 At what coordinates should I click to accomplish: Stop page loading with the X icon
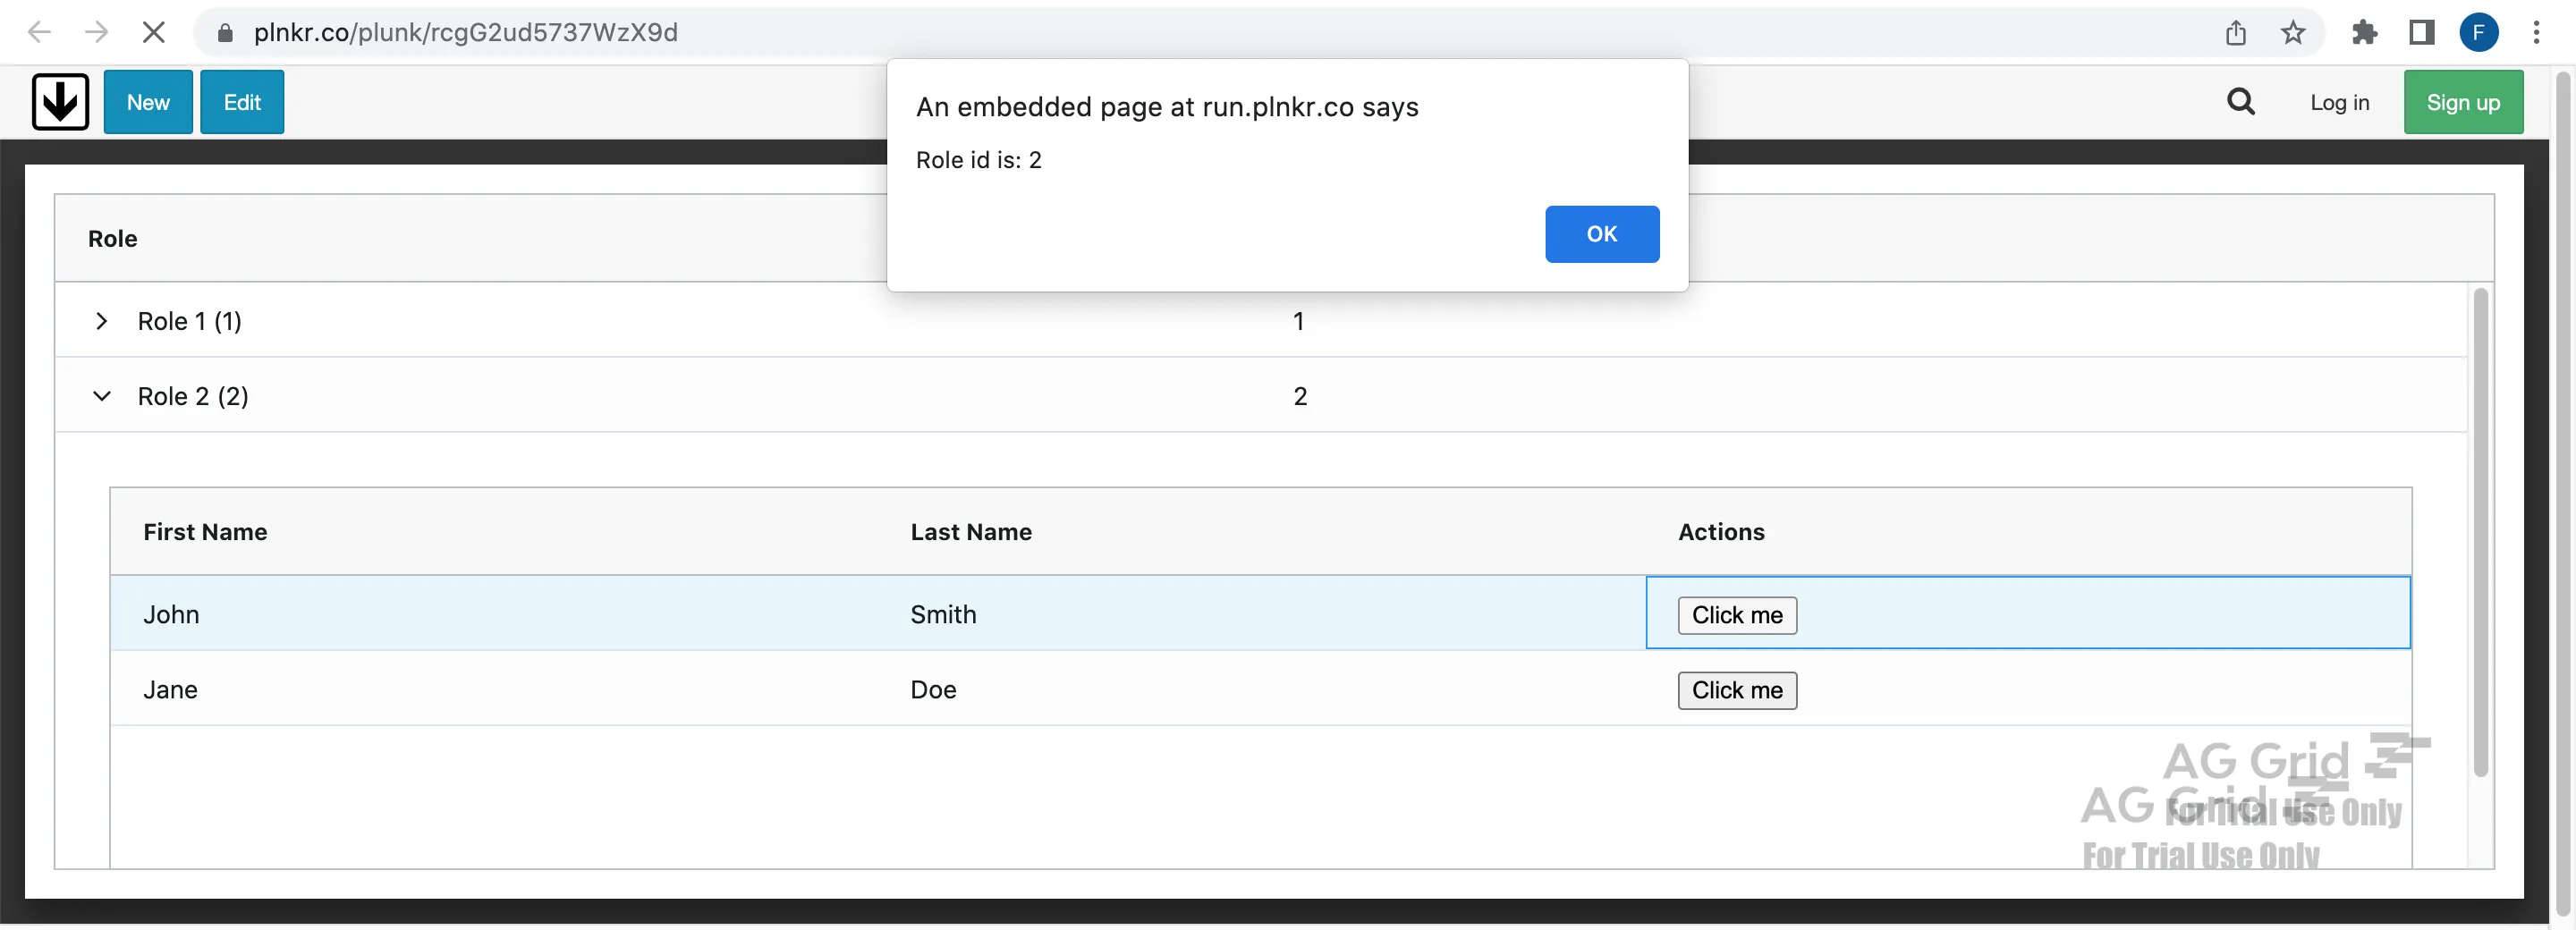tap(153, 33)
